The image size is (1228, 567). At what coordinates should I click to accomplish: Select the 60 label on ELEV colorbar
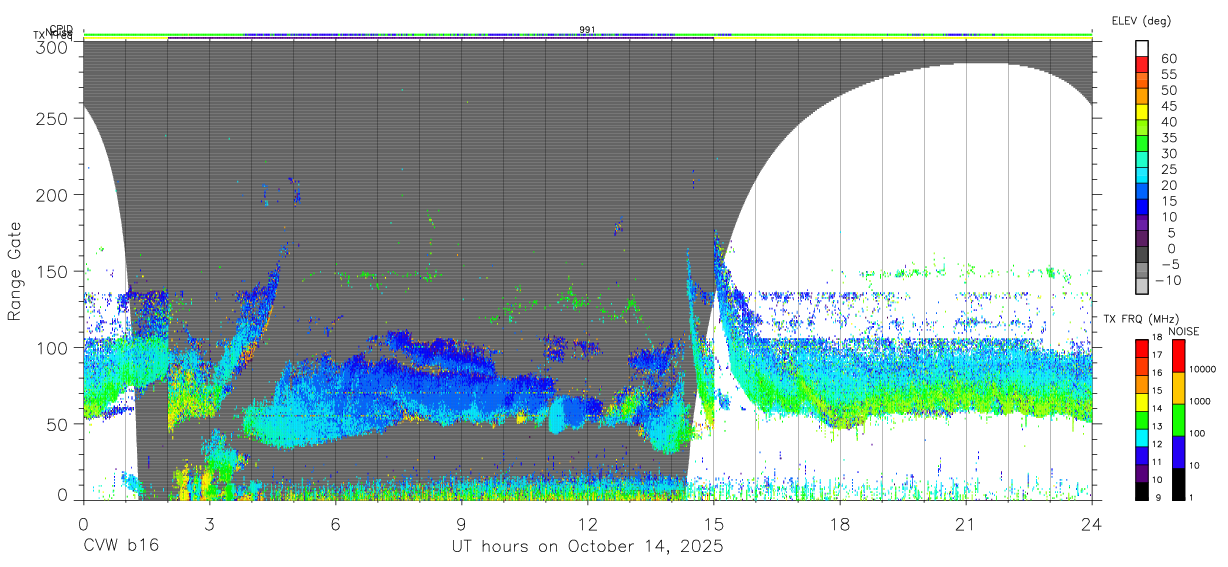1169,58
